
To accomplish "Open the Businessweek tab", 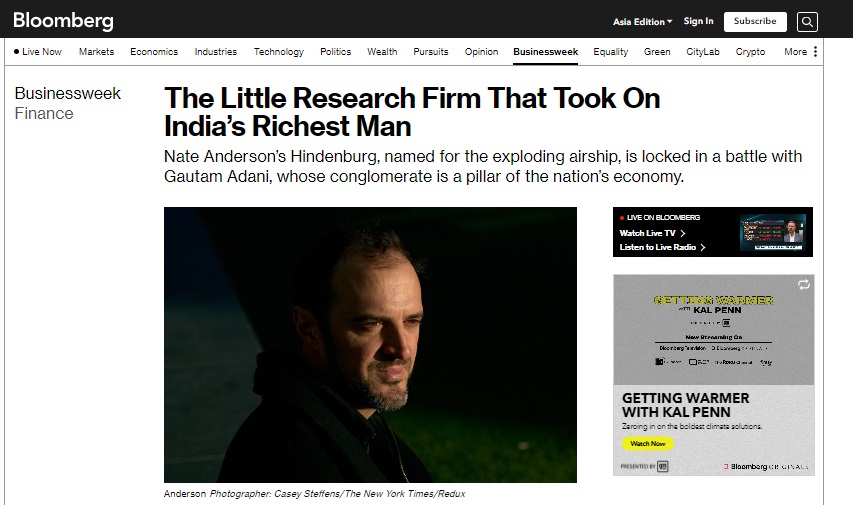I will [546, 52].
